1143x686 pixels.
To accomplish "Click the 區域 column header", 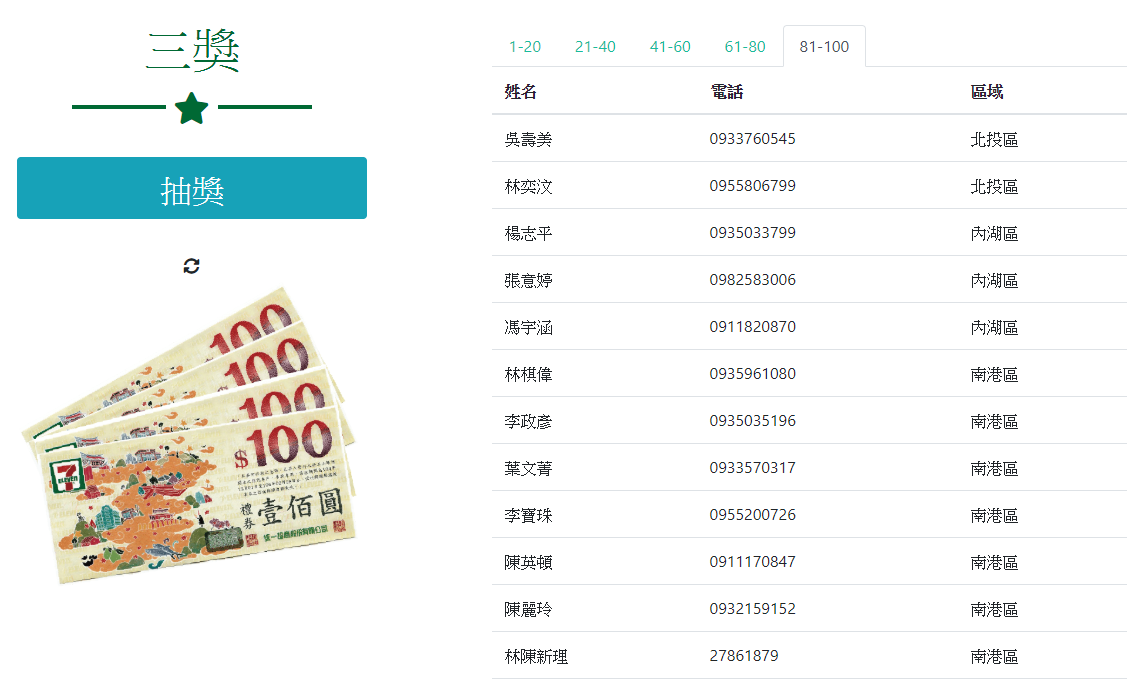I will (x=987, y=92).
